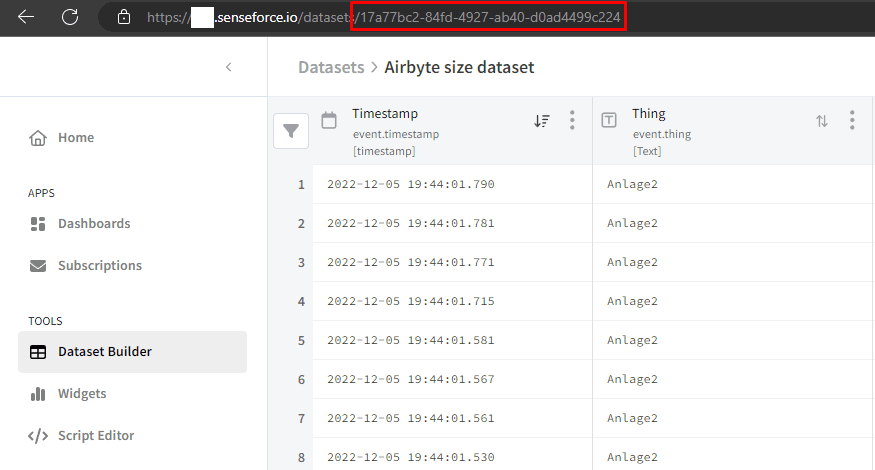875x470 pixels.
Task: Reload the page with the refresh icon
Action: pyautogui.click(x=70, y=17)
